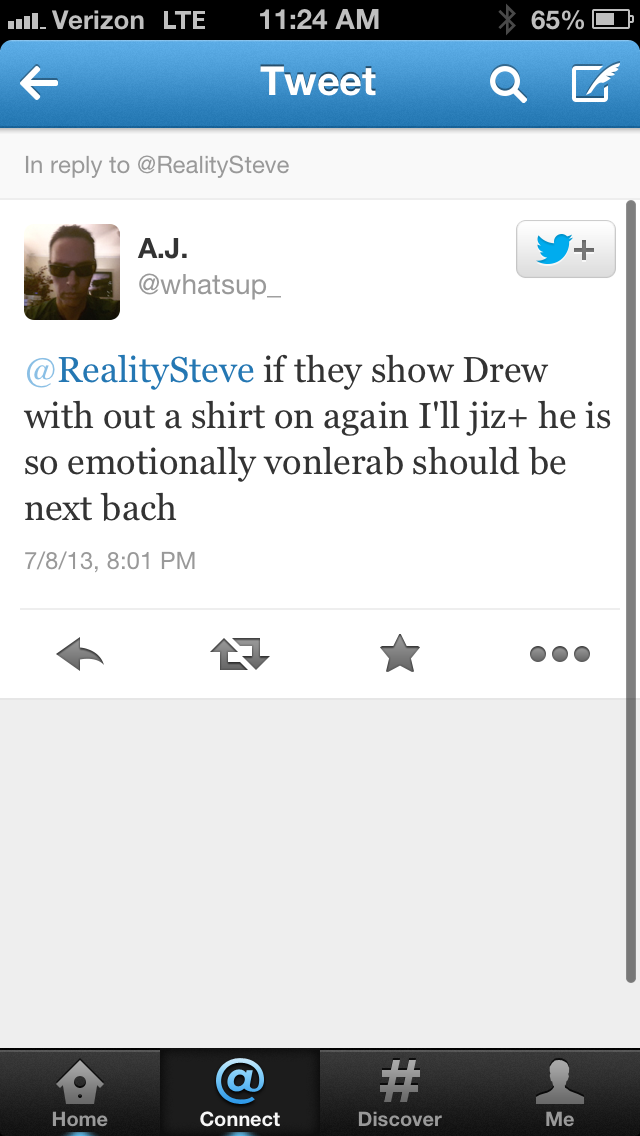Tap the back arrow in header
The height and width of the screenshot is (1136, 640).
coord(39,83)
